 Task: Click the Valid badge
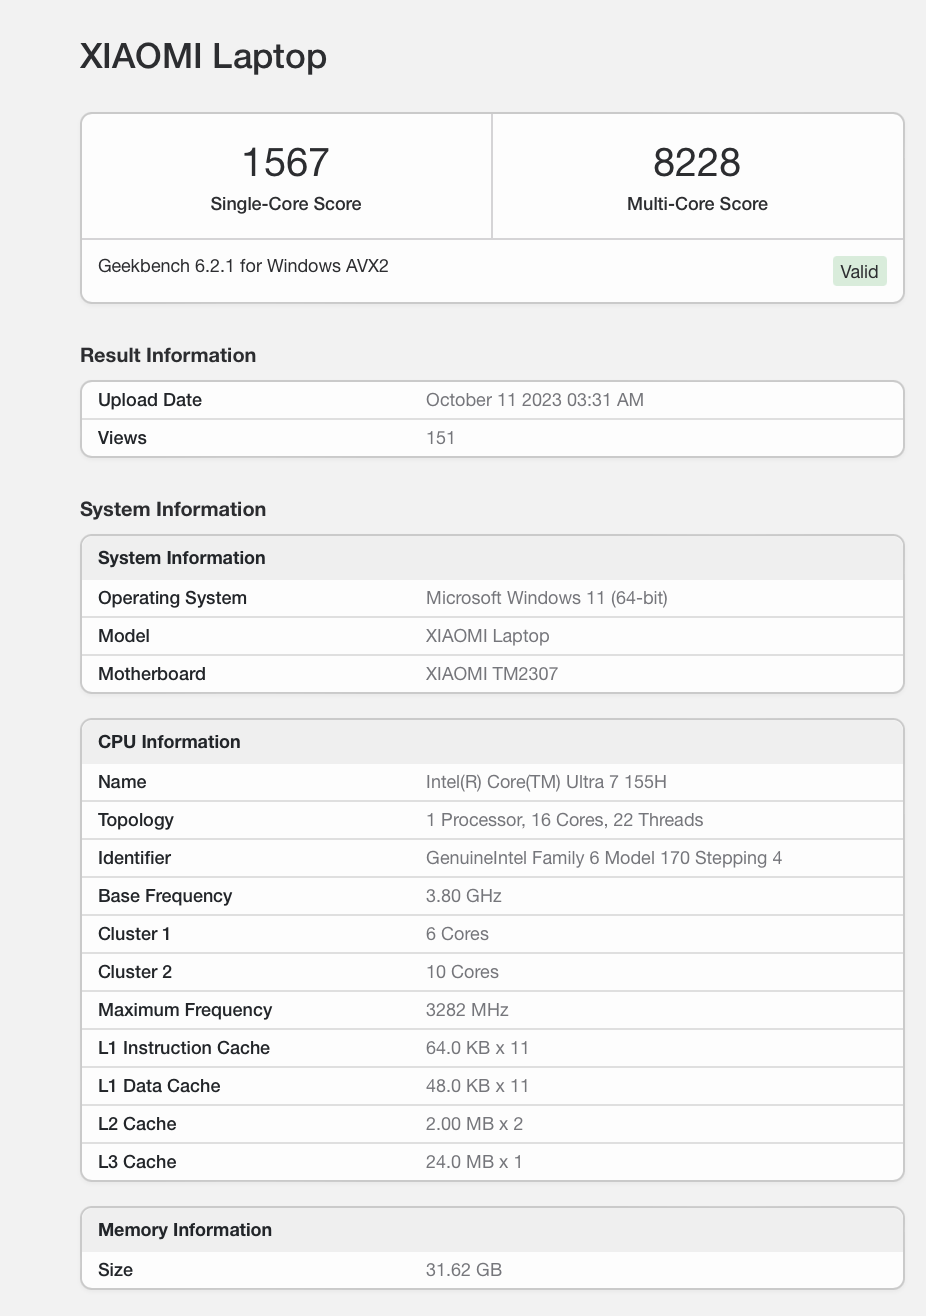[859, 271]
